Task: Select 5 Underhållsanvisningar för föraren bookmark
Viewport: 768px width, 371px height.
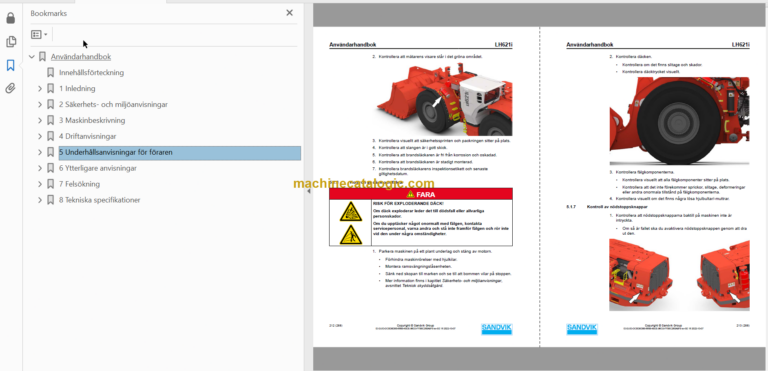Action: [x=179, y=152]
